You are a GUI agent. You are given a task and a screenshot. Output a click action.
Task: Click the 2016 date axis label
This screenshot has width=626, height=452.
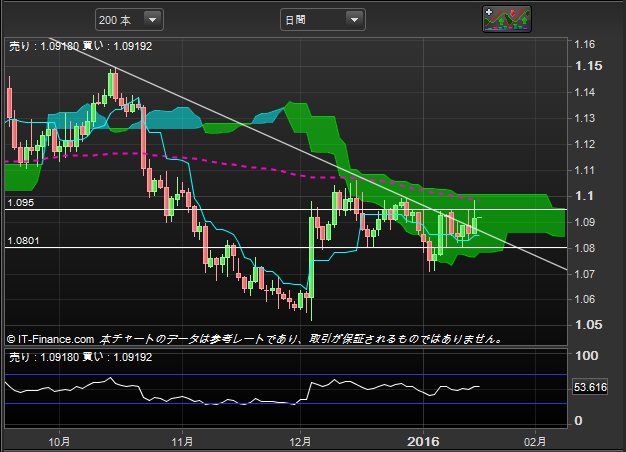point(423,442)
